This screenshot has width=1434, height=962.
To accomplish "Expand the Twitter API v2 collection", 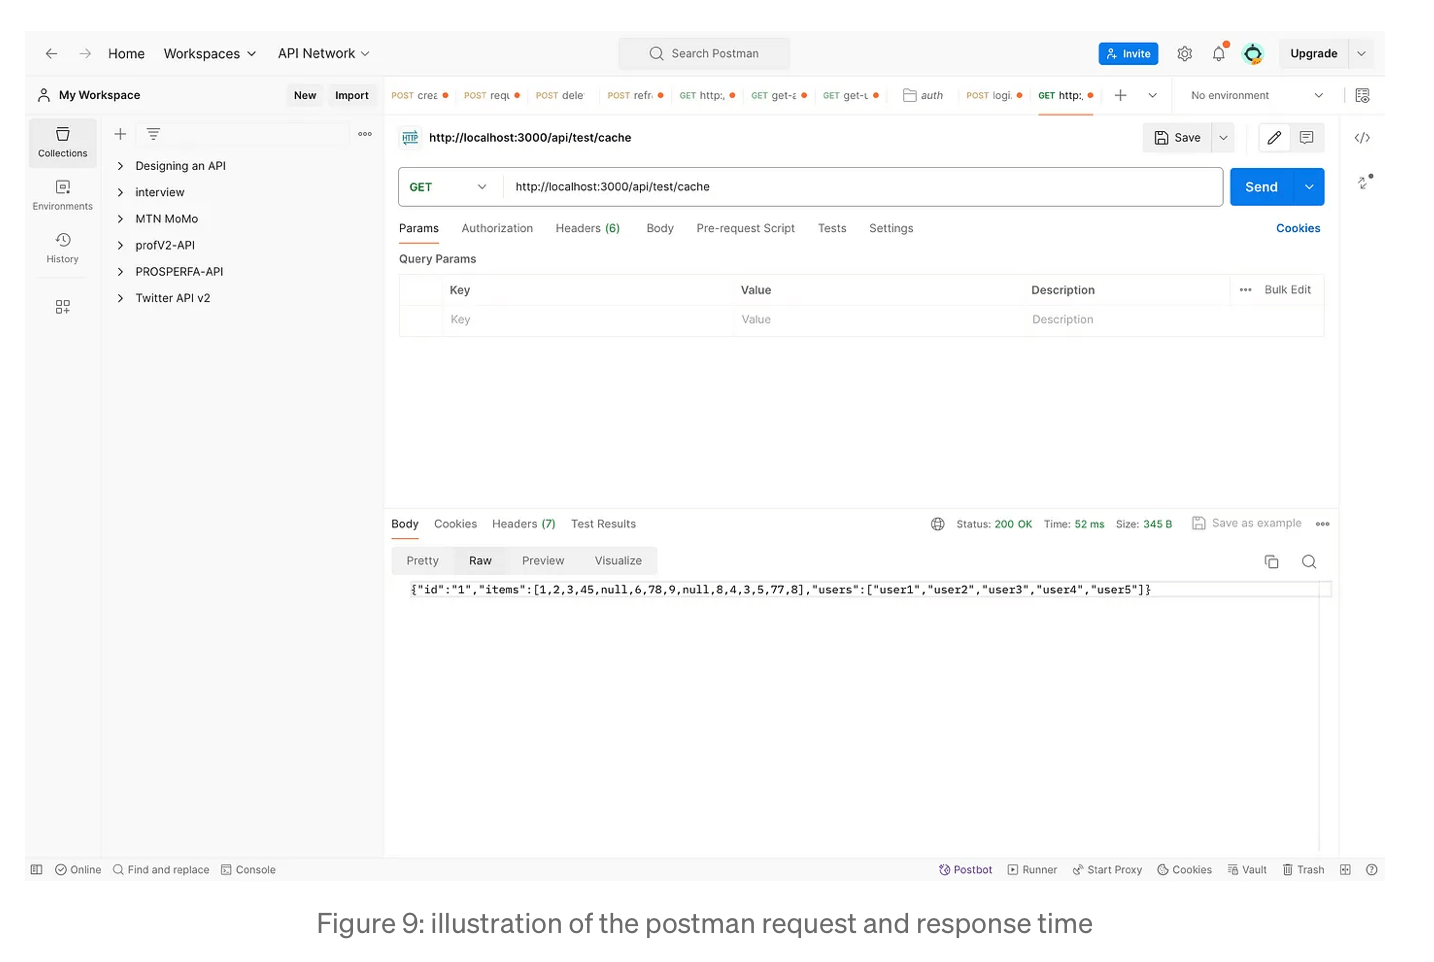I will (120, 298).
